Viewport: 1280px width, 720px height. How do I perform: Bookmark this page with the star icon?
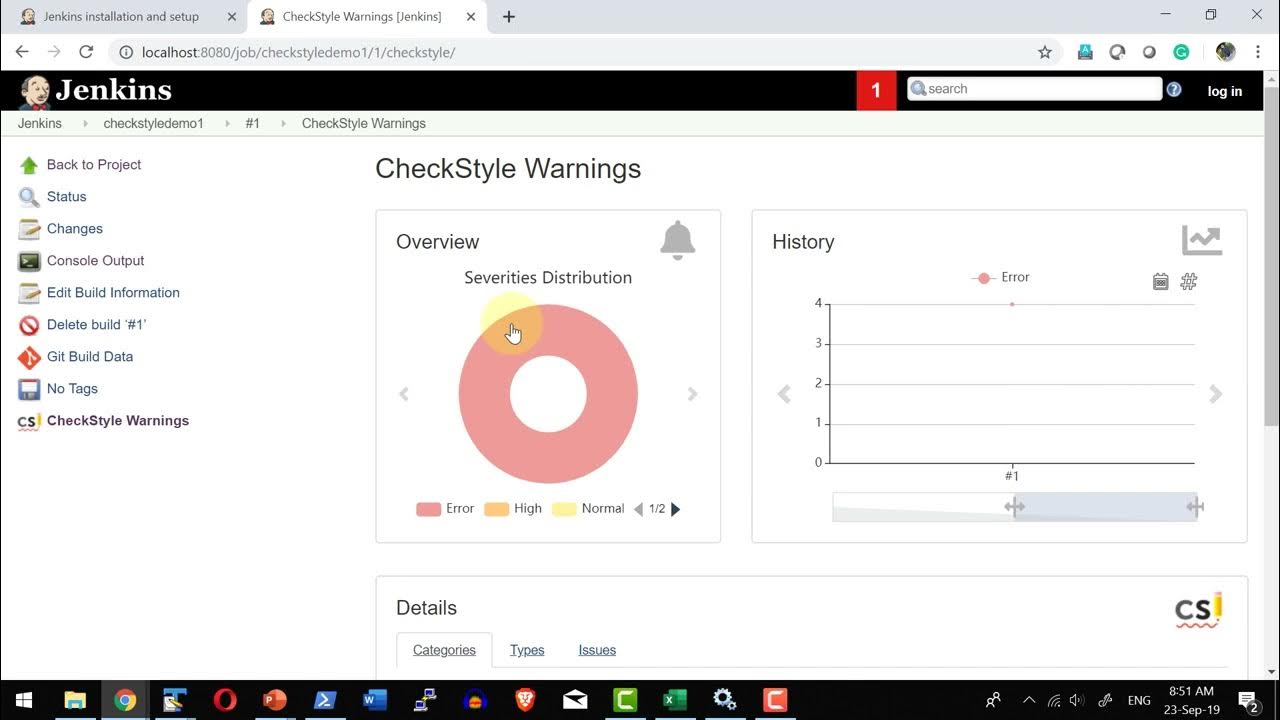coord(1045,52)
